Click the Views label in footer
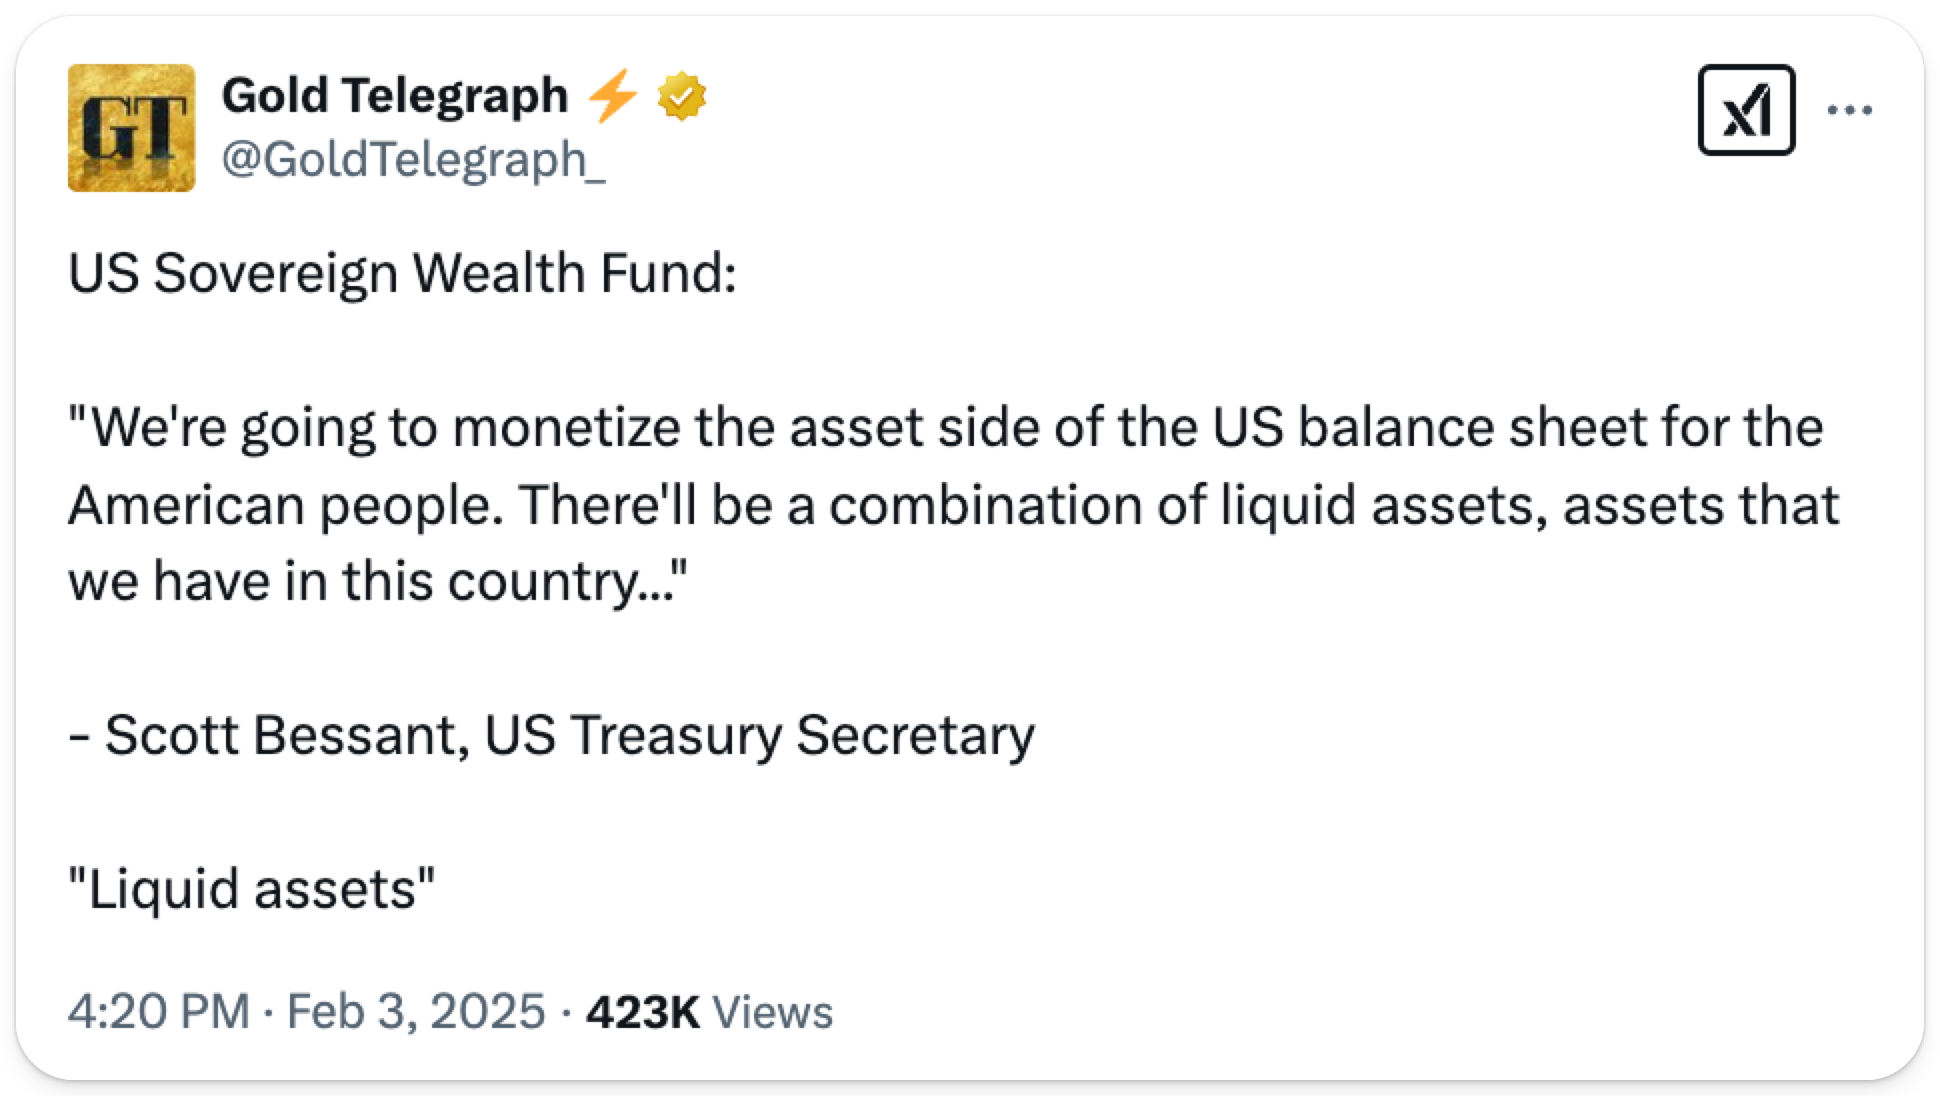 [772, 1011]
